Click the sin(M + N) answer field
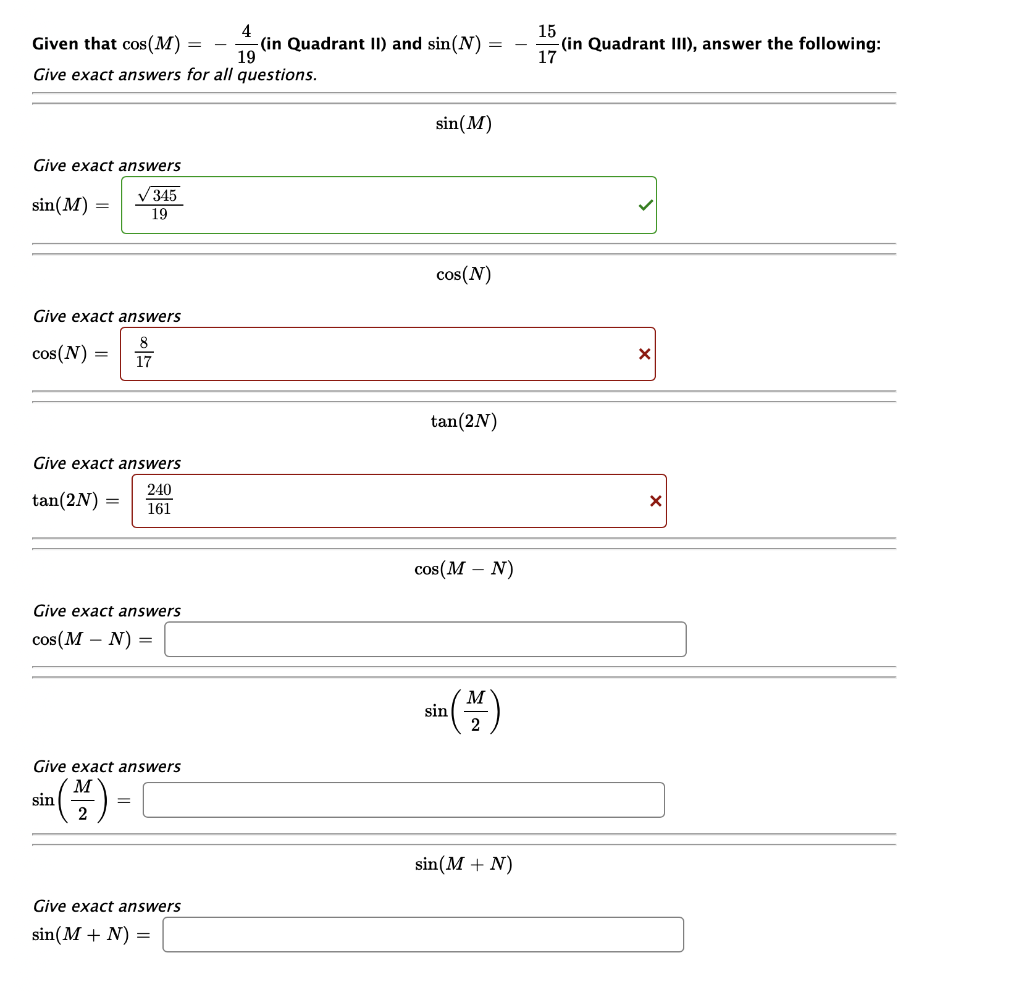1024x992 pixels. pyautogui.click(x=424, y=933)
